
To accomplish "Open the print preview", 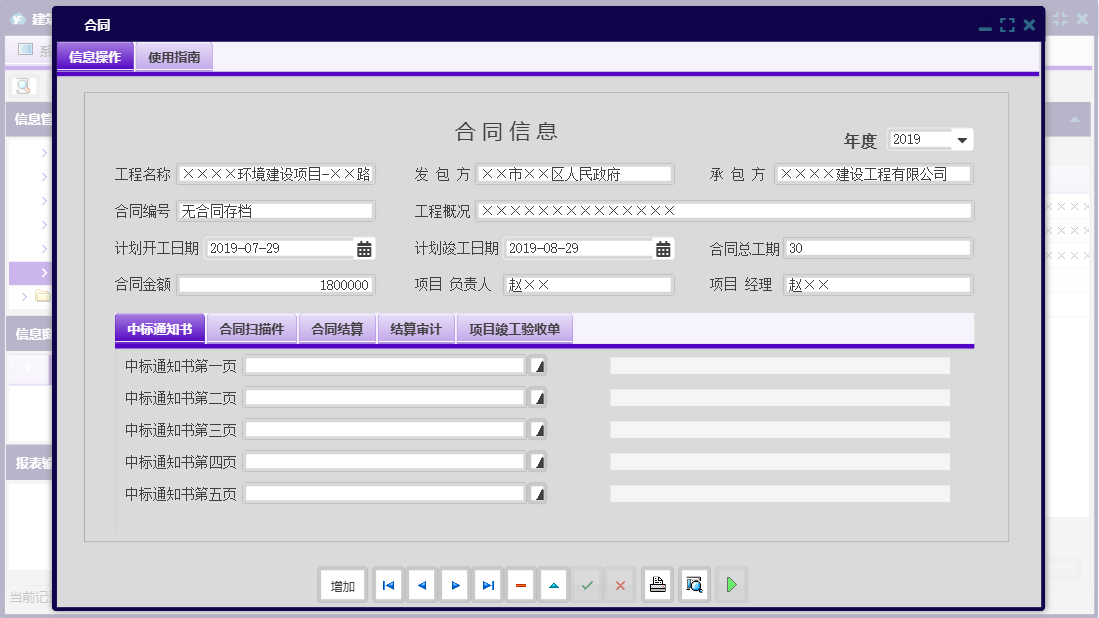I will [x=694, y=585].
